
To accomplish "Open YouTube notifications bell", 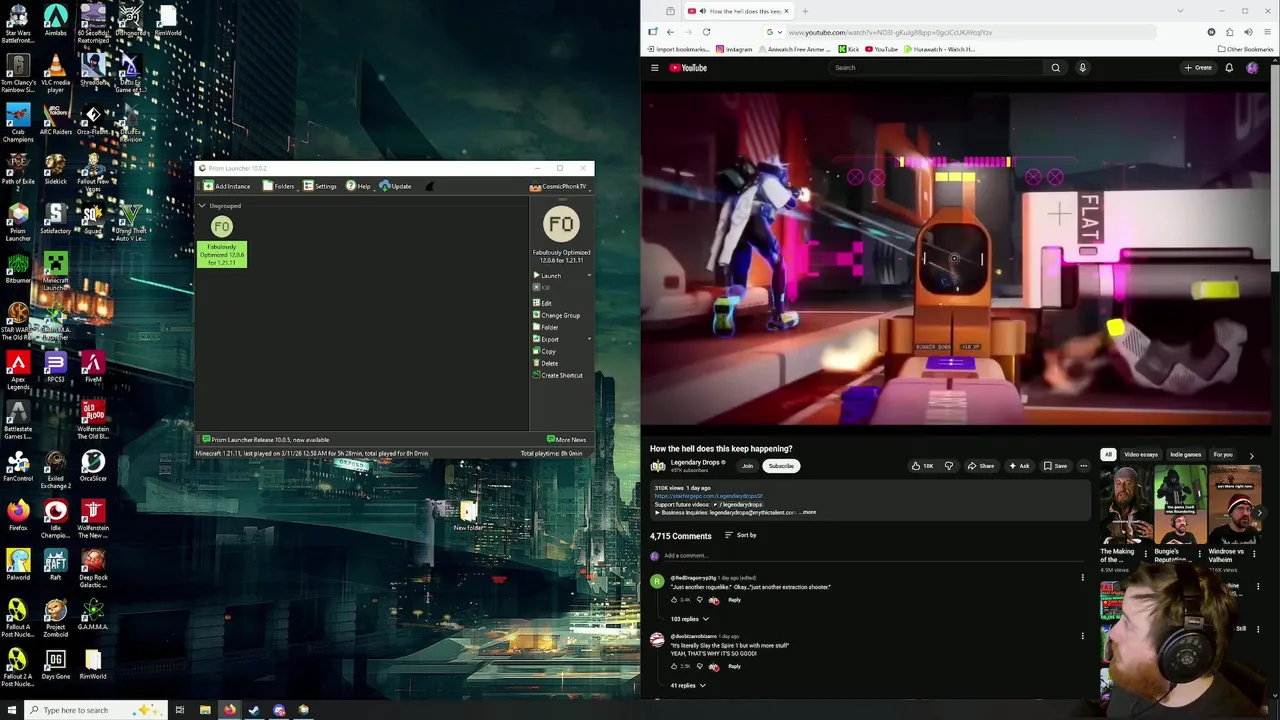I will tap(1229, 68).
